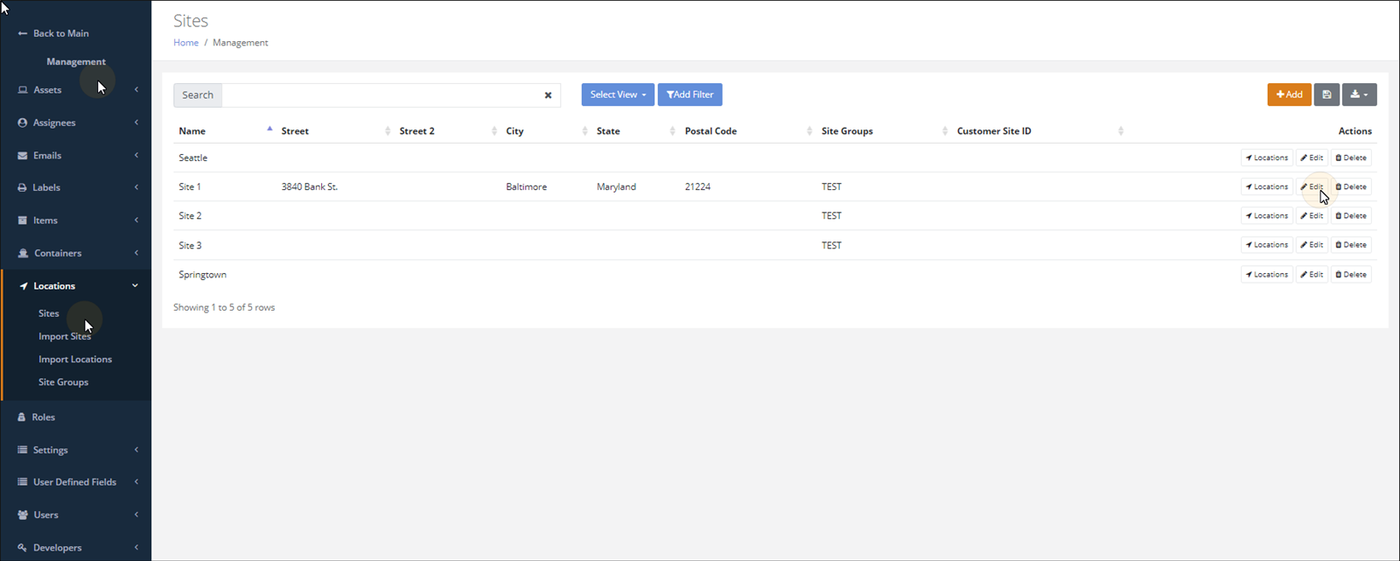1400x561 pixels.
Task: Open the Import Locations submenu item
Action: point(75,359)
